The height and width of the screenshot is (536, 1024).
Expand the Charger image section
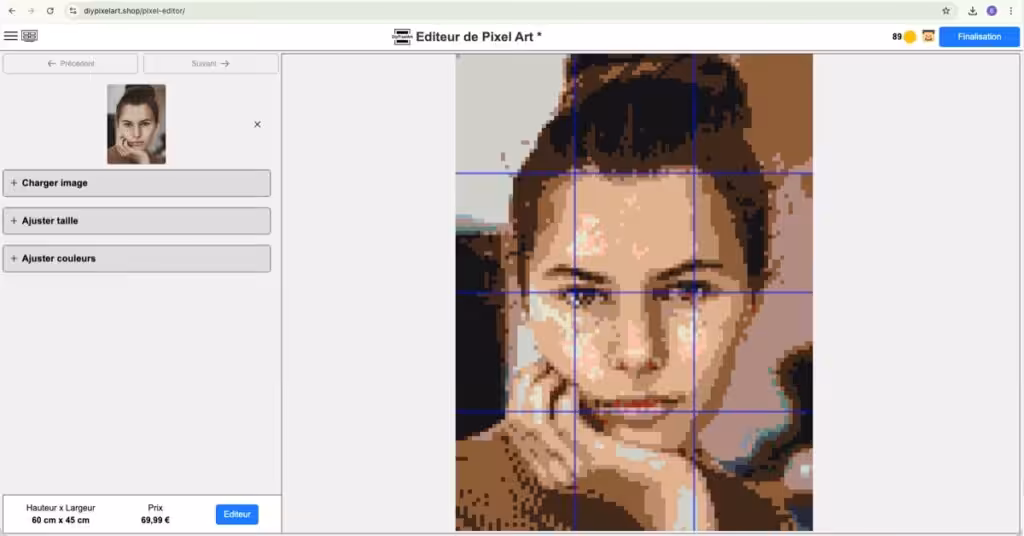[136, 183]
